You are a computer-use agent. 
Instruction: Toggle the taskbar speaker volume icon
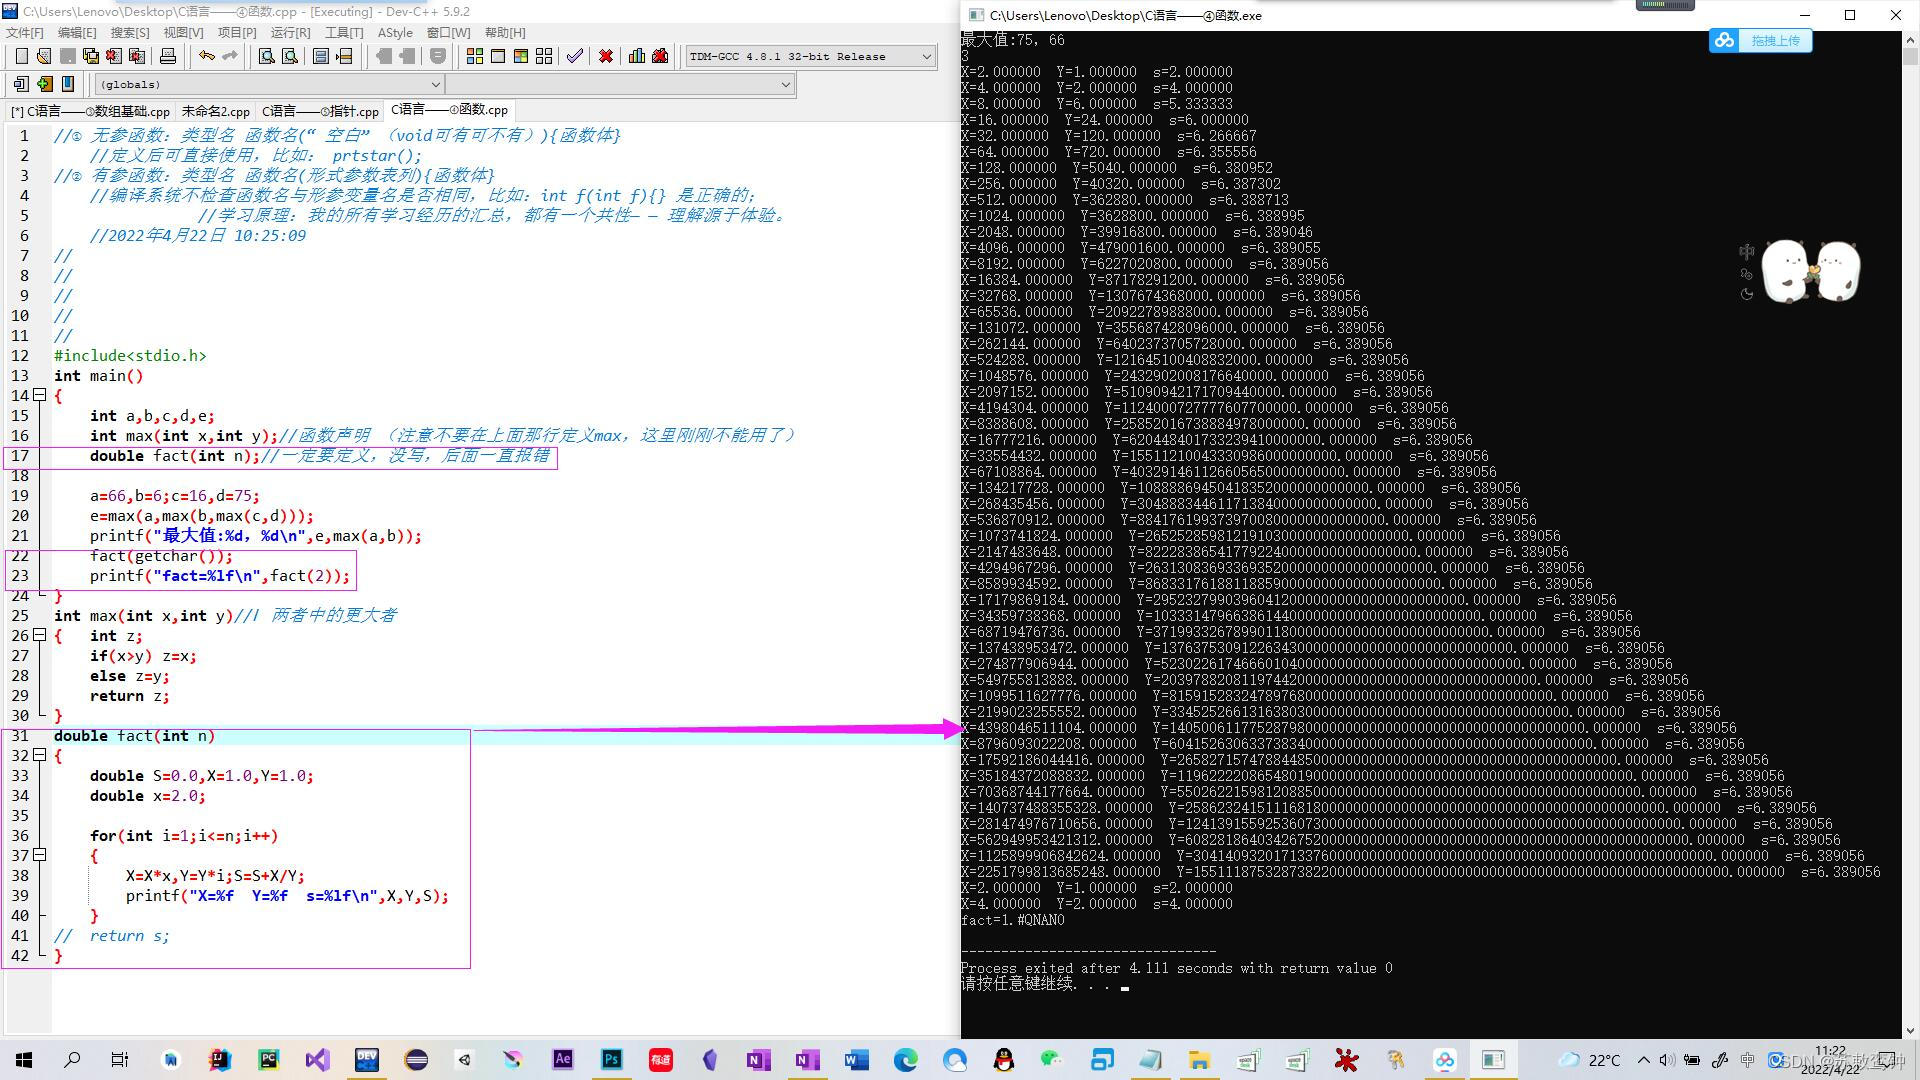(x=1666, y=1060)
